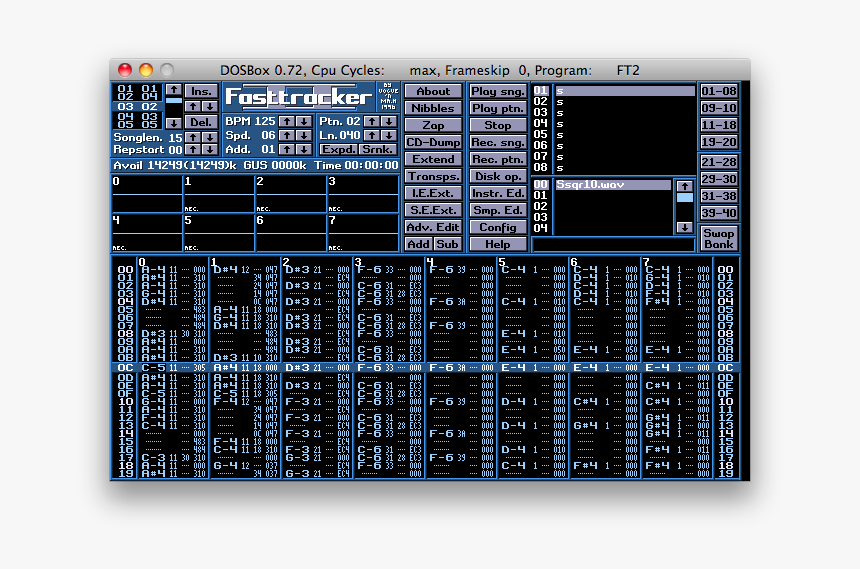Decrement pattern number arrow between Ins. and Del.
The image size is (860, 569).
[x=210, y=106]
